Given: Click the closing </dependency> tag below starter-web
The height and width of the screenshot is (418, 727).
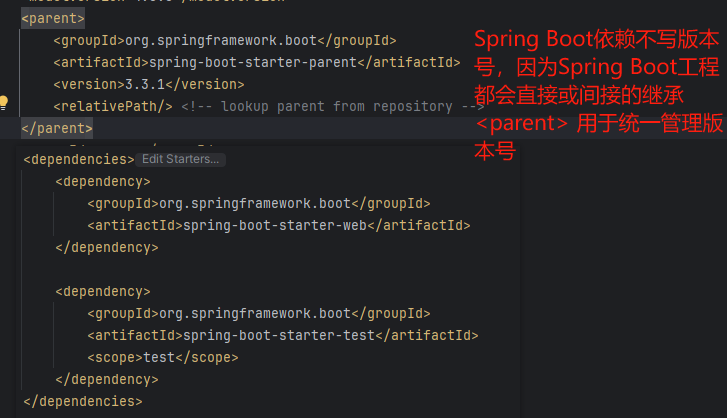Looking at the screenshot, I should click(x=107, y=247).
